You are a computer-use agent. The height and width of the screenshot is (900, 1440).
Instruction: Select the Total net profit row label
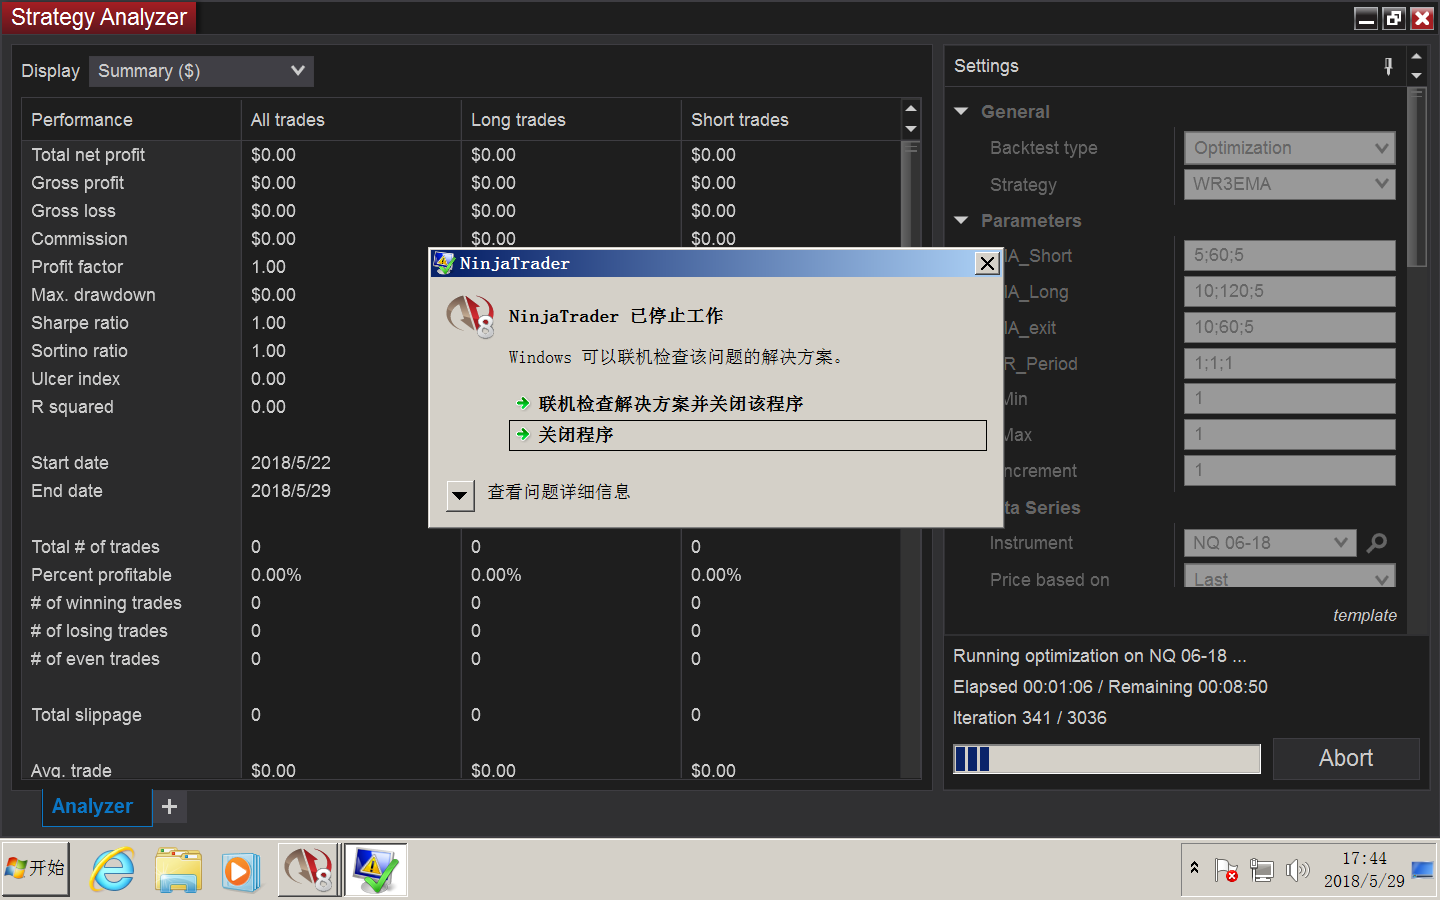click(88, 155)
